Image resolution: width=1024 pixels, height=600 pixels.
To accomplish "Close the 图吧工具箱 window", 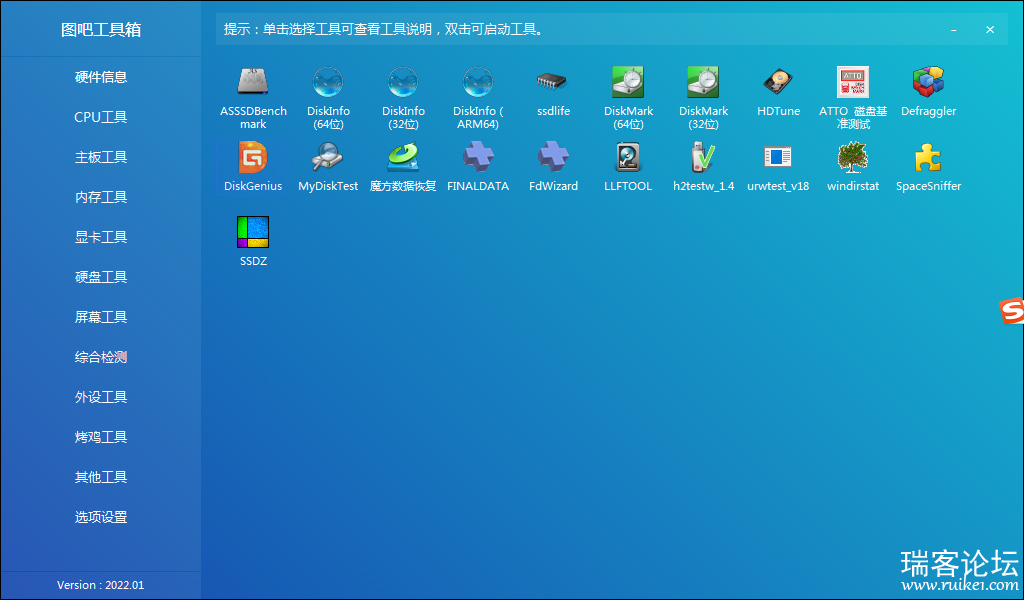I will (x=990, y=30).
